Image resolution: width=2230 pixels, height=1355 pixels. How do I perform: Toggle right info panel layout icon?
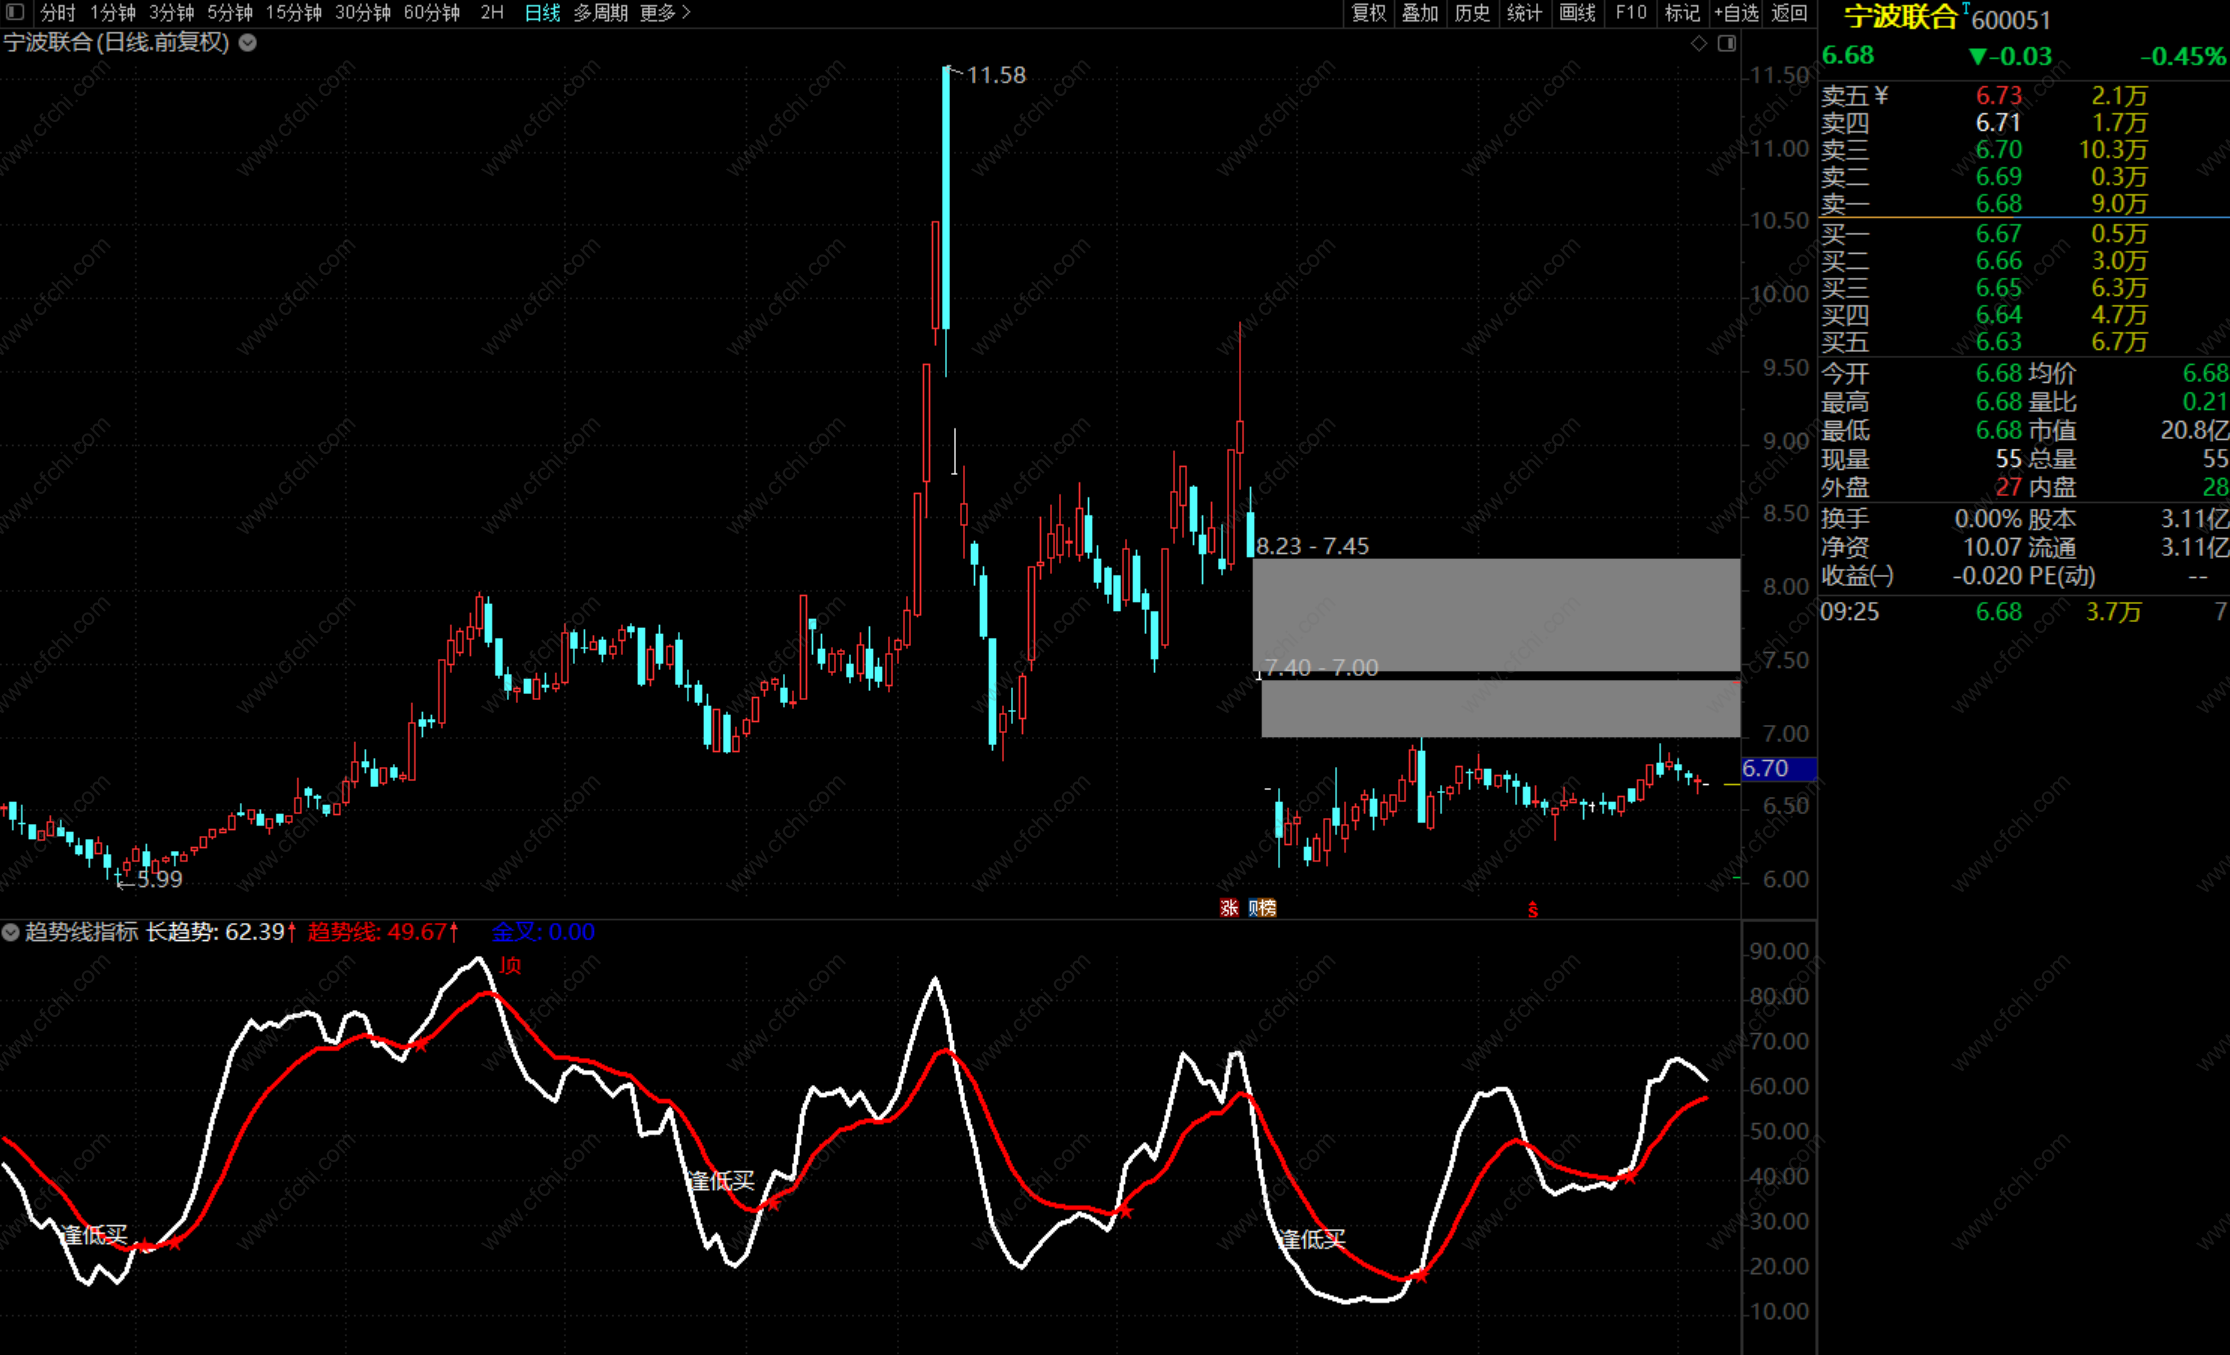tap(1726, 43)
